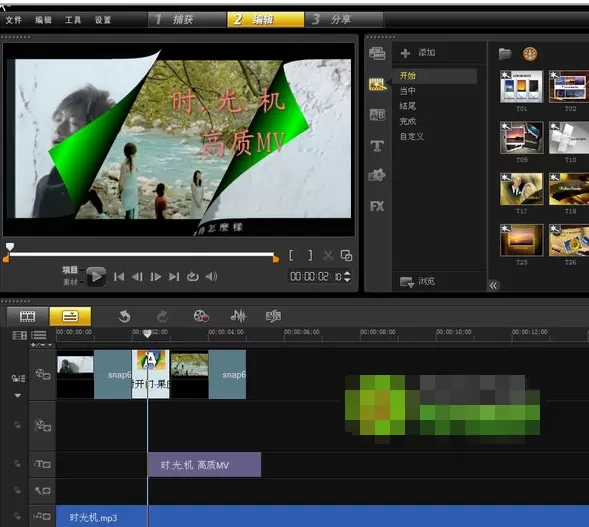Switch to Timeline view
Screen dimensions: 589x527
[70, 316]
